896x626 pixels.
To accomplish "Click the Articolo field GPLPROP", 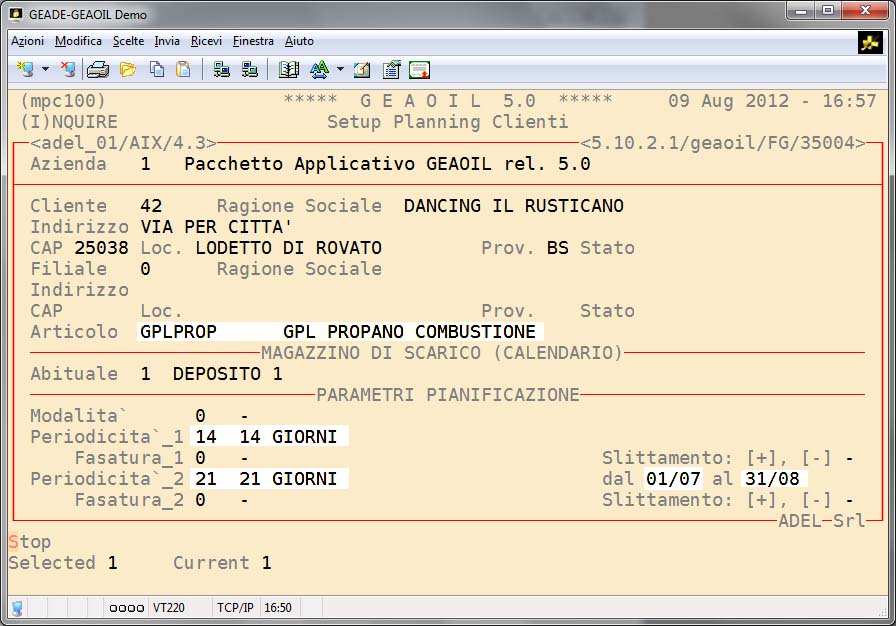I will [177, 332].
